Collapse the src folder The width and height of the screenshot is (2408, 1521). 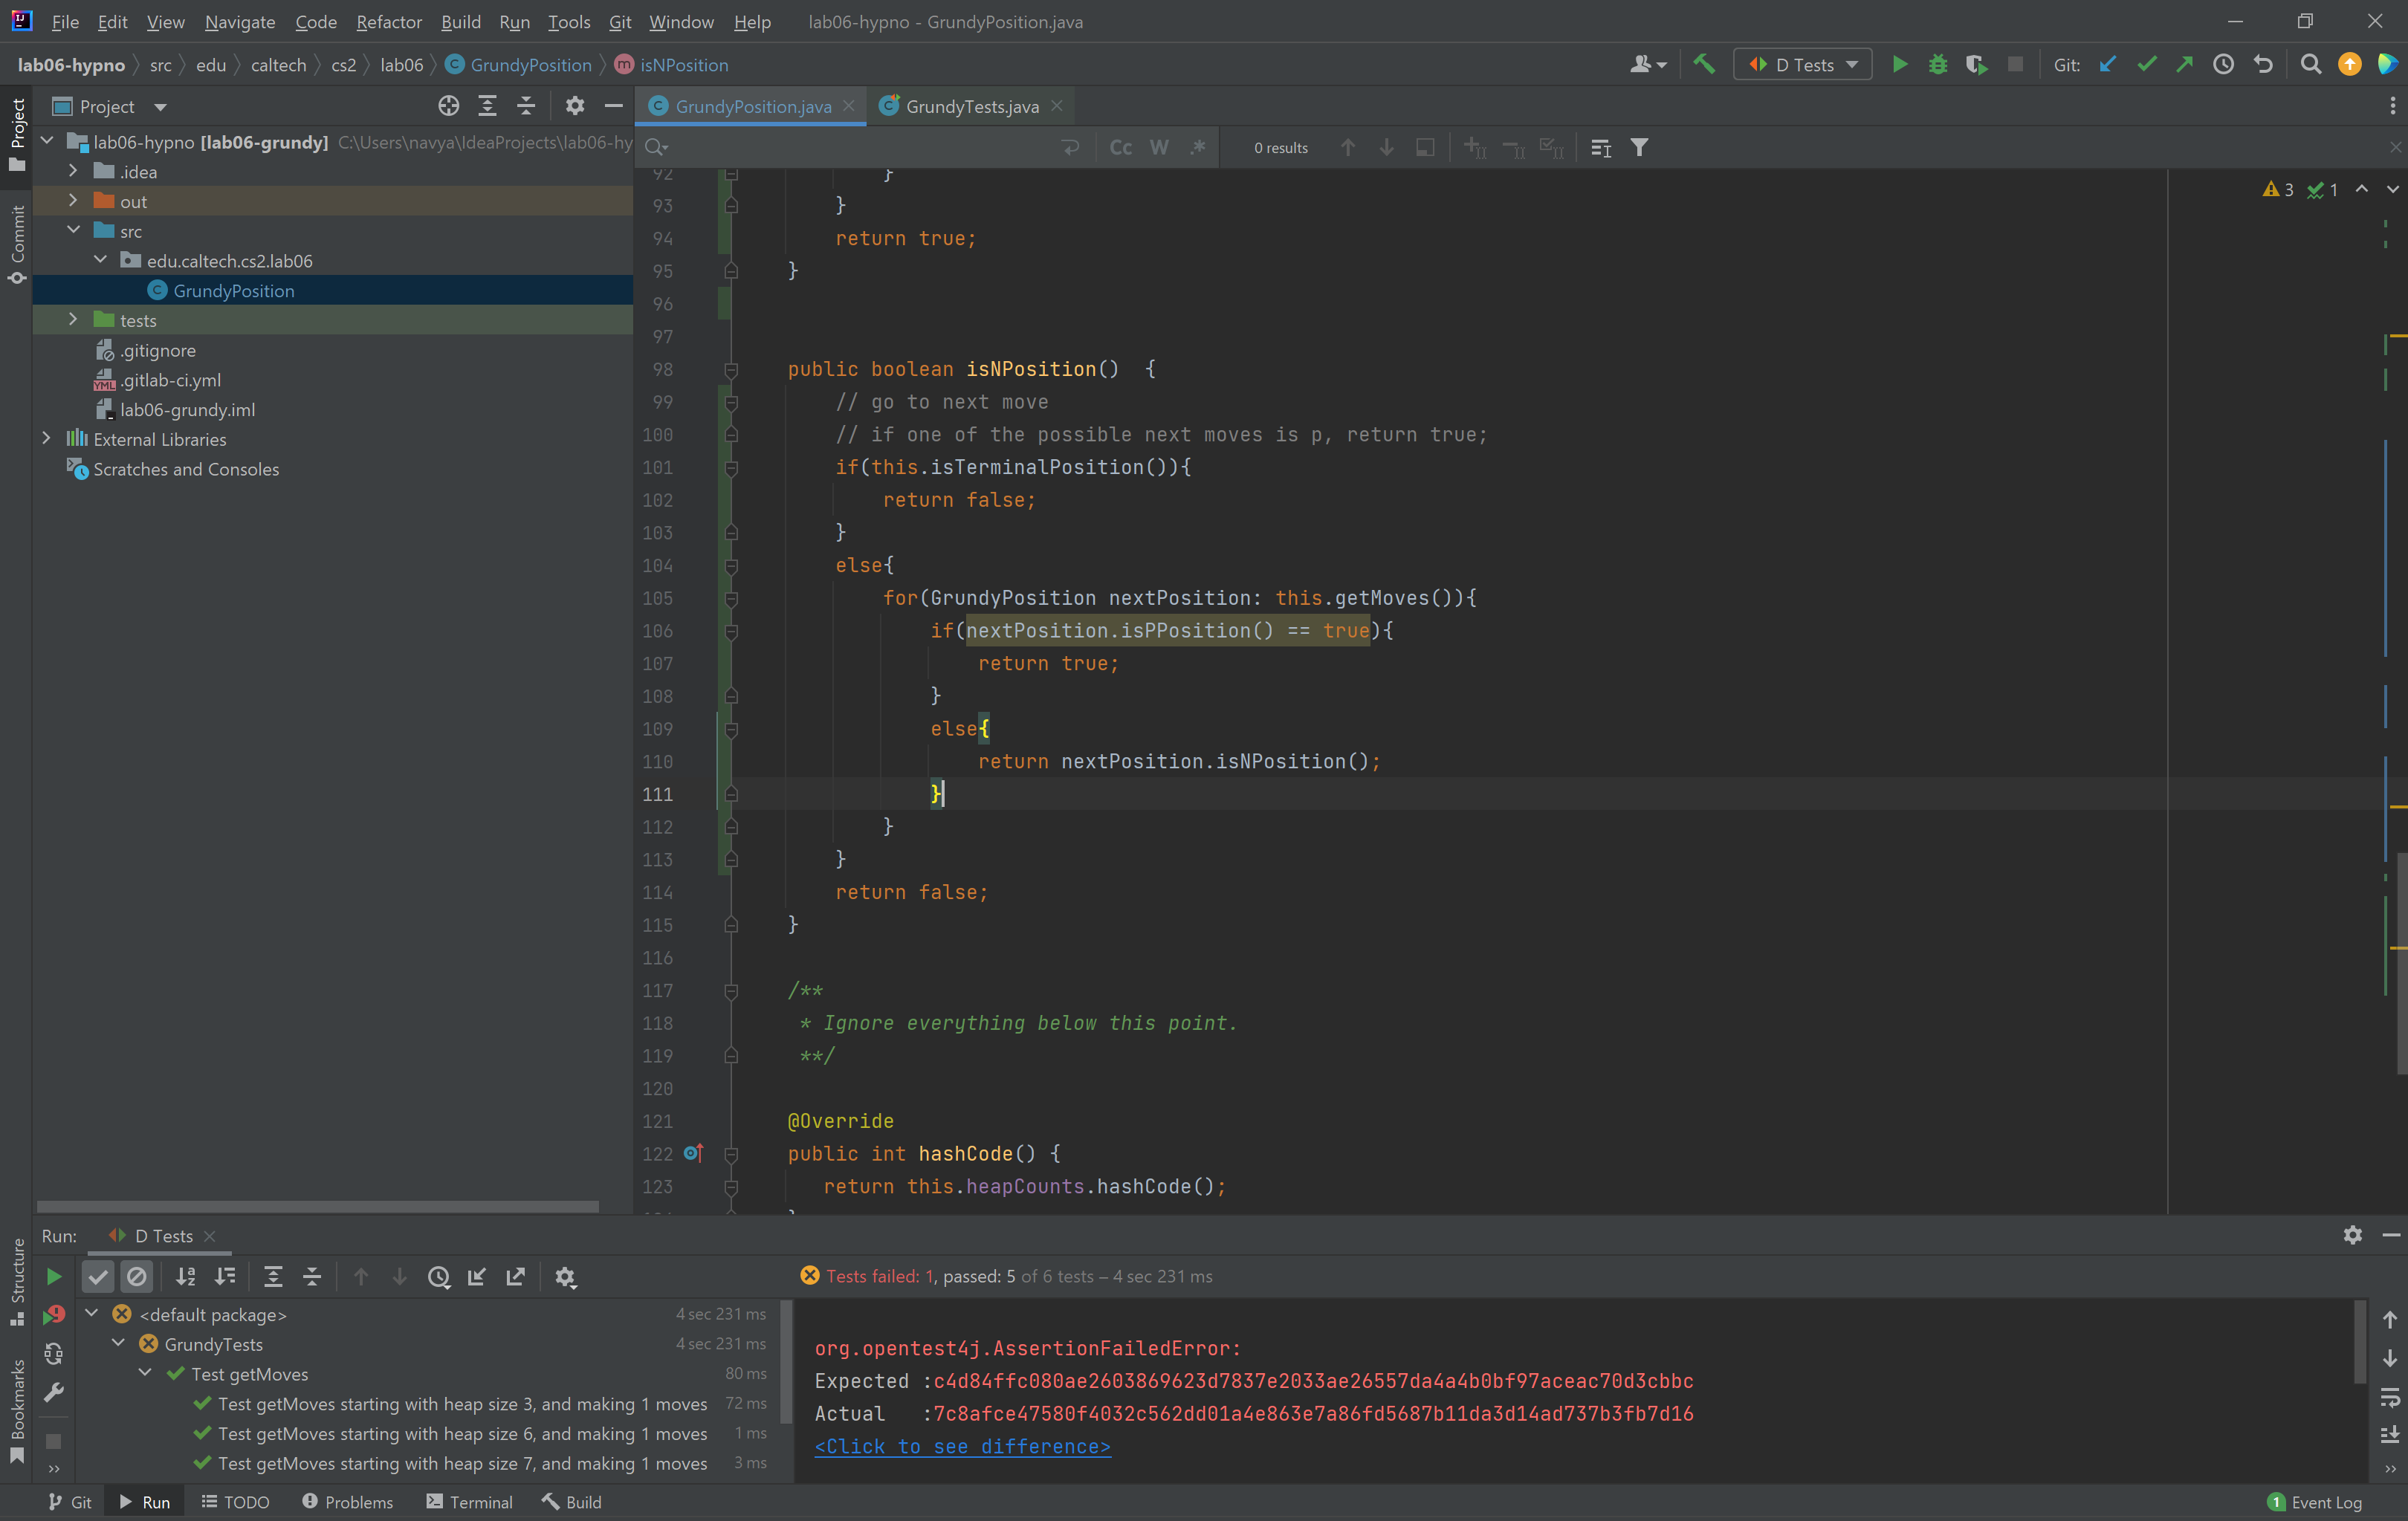[73, 231]
